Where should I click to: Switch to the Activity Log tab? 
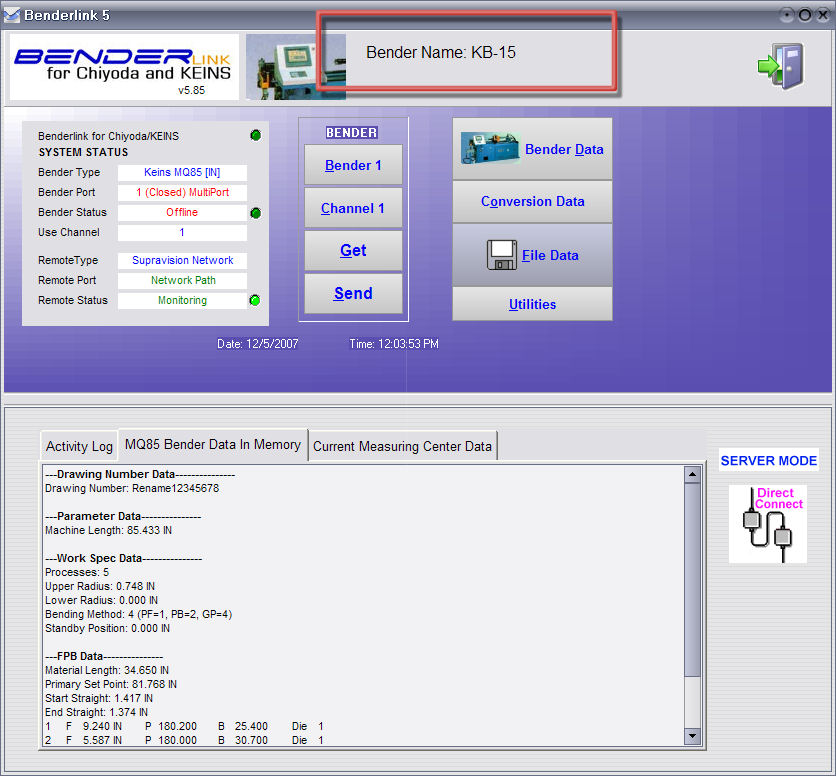point(79,446)
